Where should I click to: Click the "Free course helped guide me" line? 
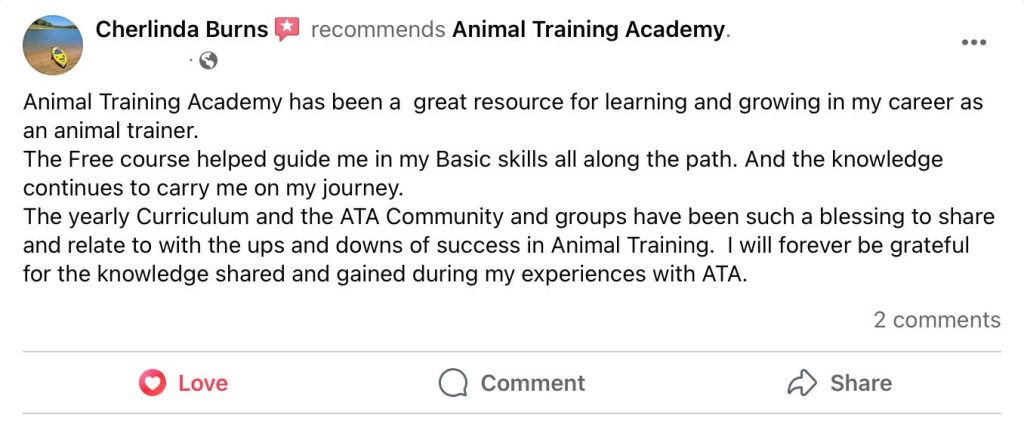483,160
